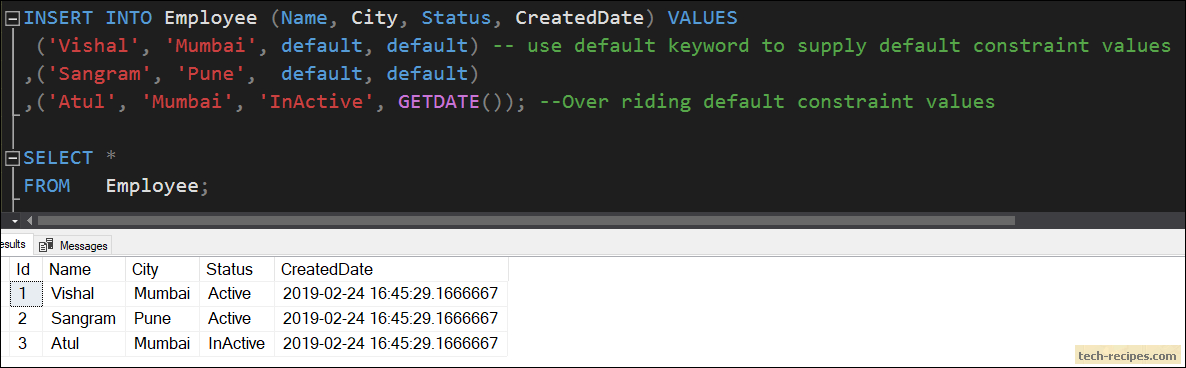1186x368 pixels.
Task: Click the tech-recipes.com watermark
Action: pos(1125,354)
